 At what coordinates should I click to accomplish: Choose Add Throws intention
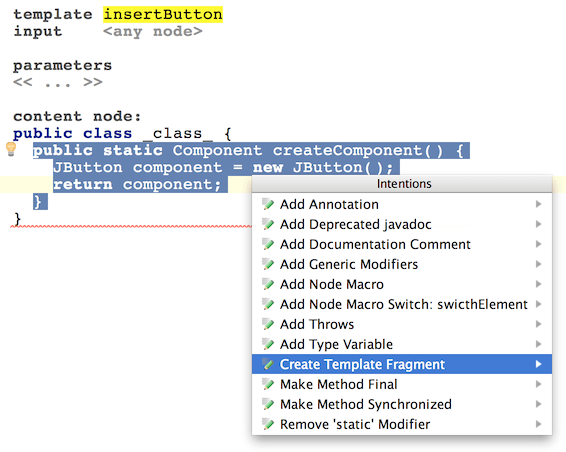click(402, 324)
